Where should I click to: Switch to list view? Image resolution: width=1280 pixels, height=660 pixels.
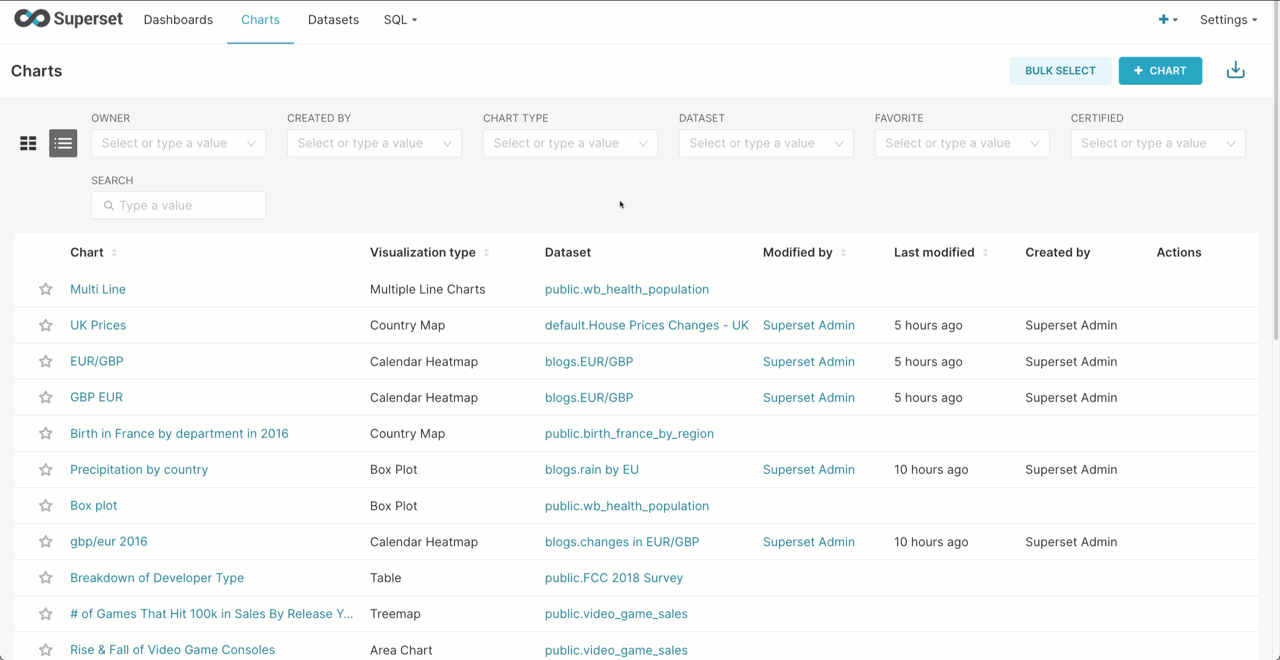(x=63, y=144)
